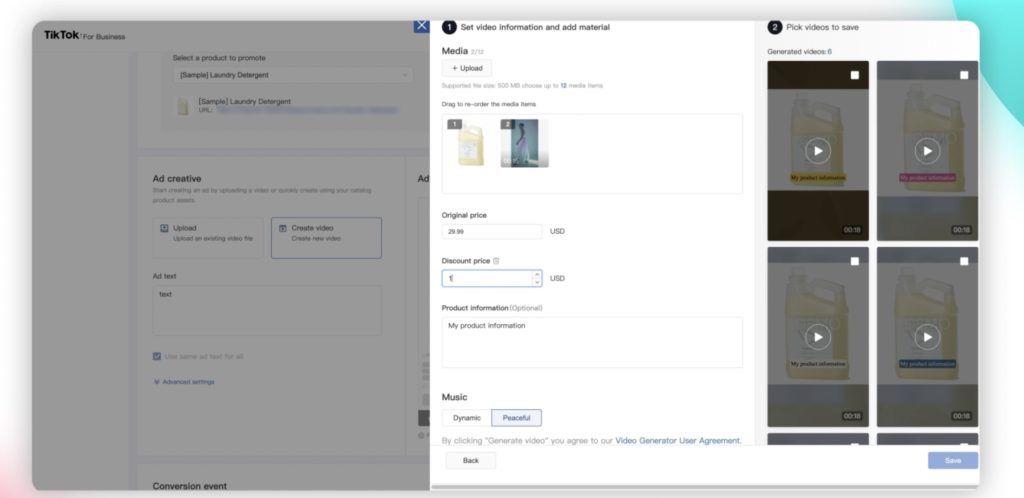
Task: Click the Ad text box in background page
Action: click(x=267, y=311)
